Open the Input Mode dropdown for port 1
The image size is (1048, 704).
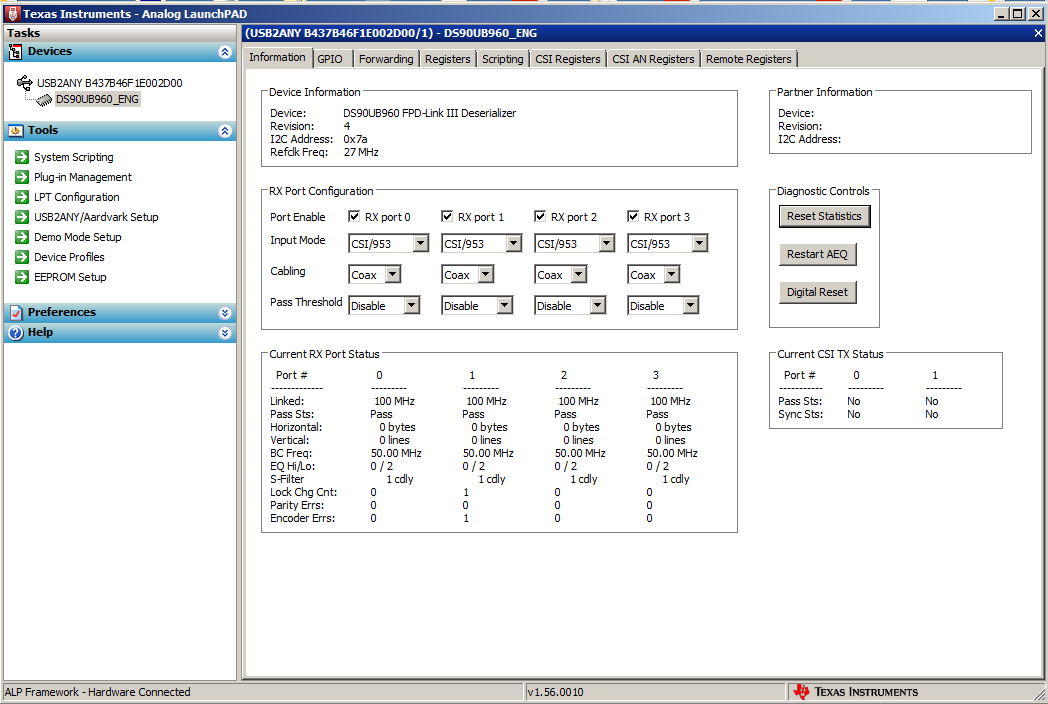point(514,243)
